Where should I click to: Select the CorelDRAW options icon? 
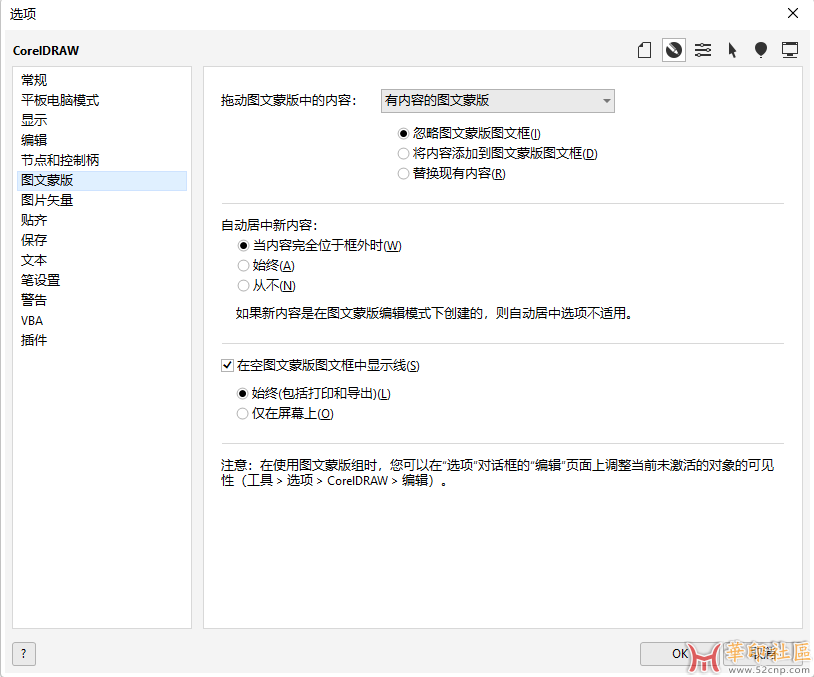click(674, 50)
